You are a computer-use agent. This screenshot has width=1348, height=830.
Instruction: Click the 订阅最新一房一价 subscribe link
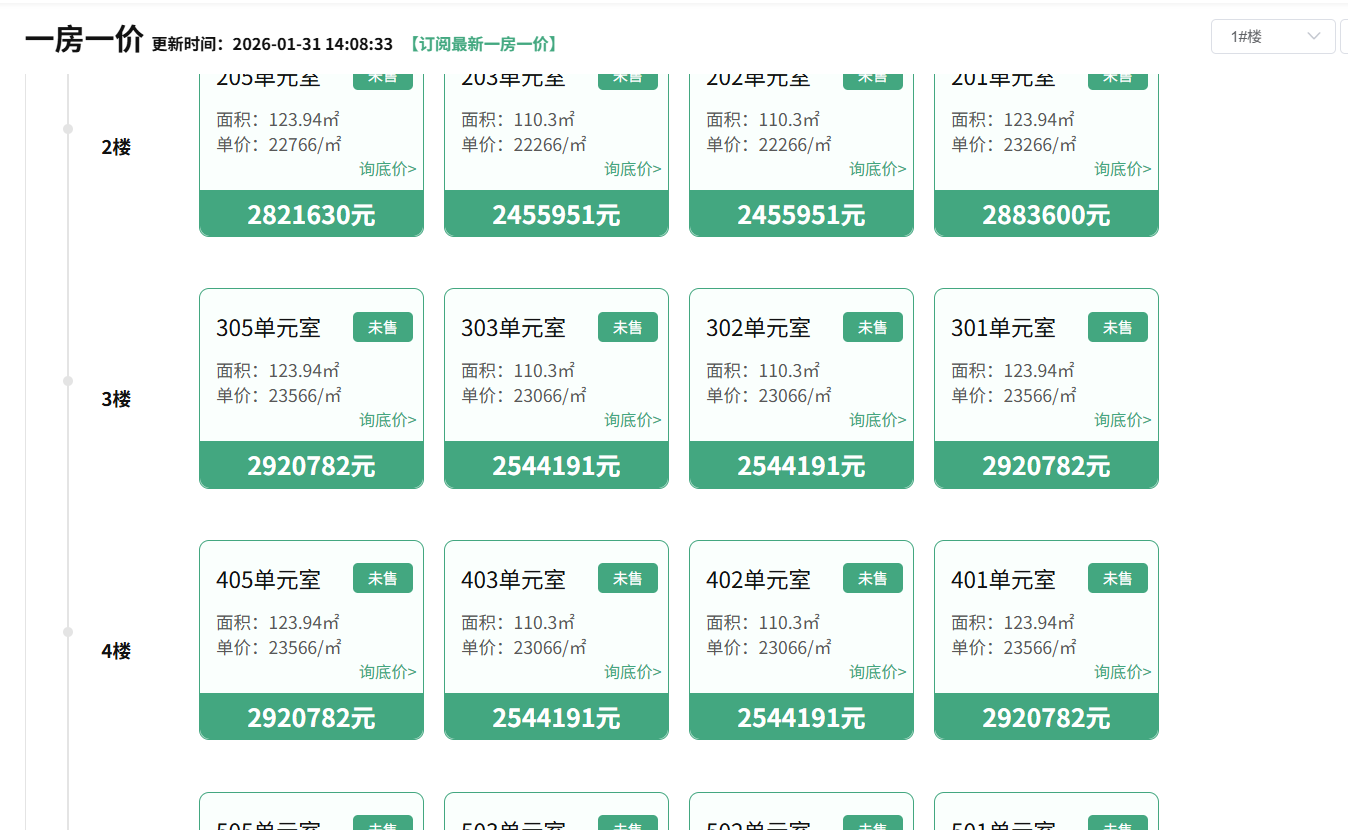tap(482, 44)
